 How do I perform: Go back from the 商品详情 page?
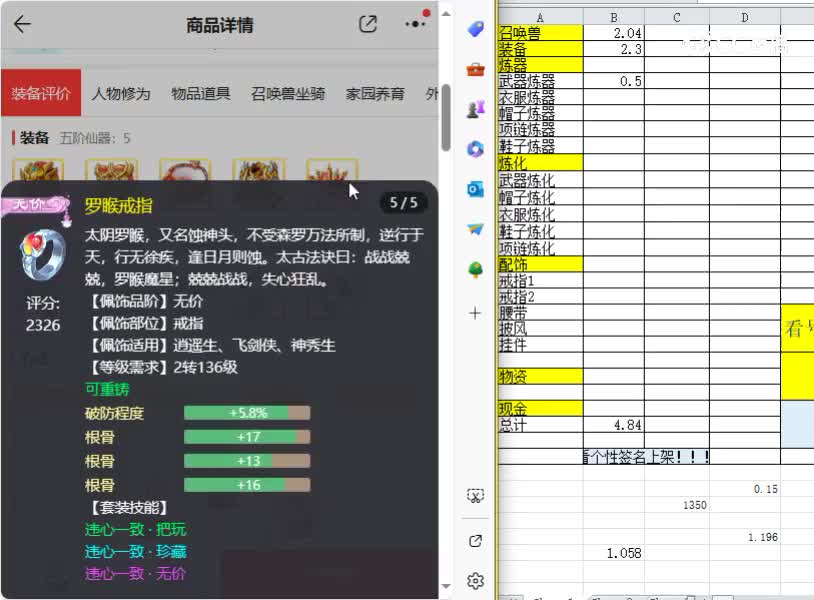click(x=22, y=24)
